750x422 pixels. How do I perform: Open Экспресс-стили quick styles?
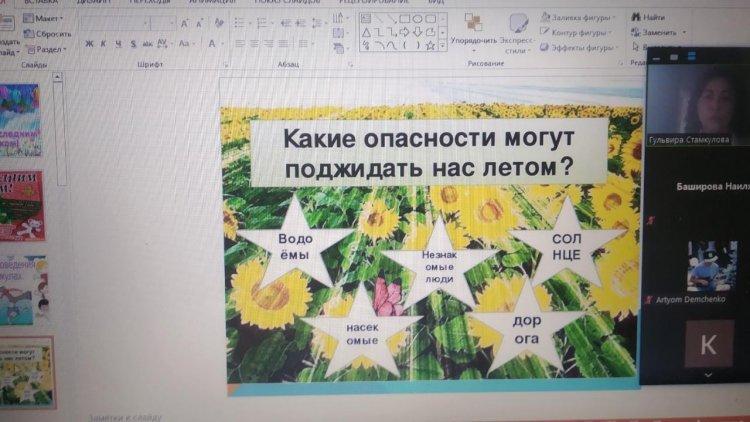coord(517,33)
